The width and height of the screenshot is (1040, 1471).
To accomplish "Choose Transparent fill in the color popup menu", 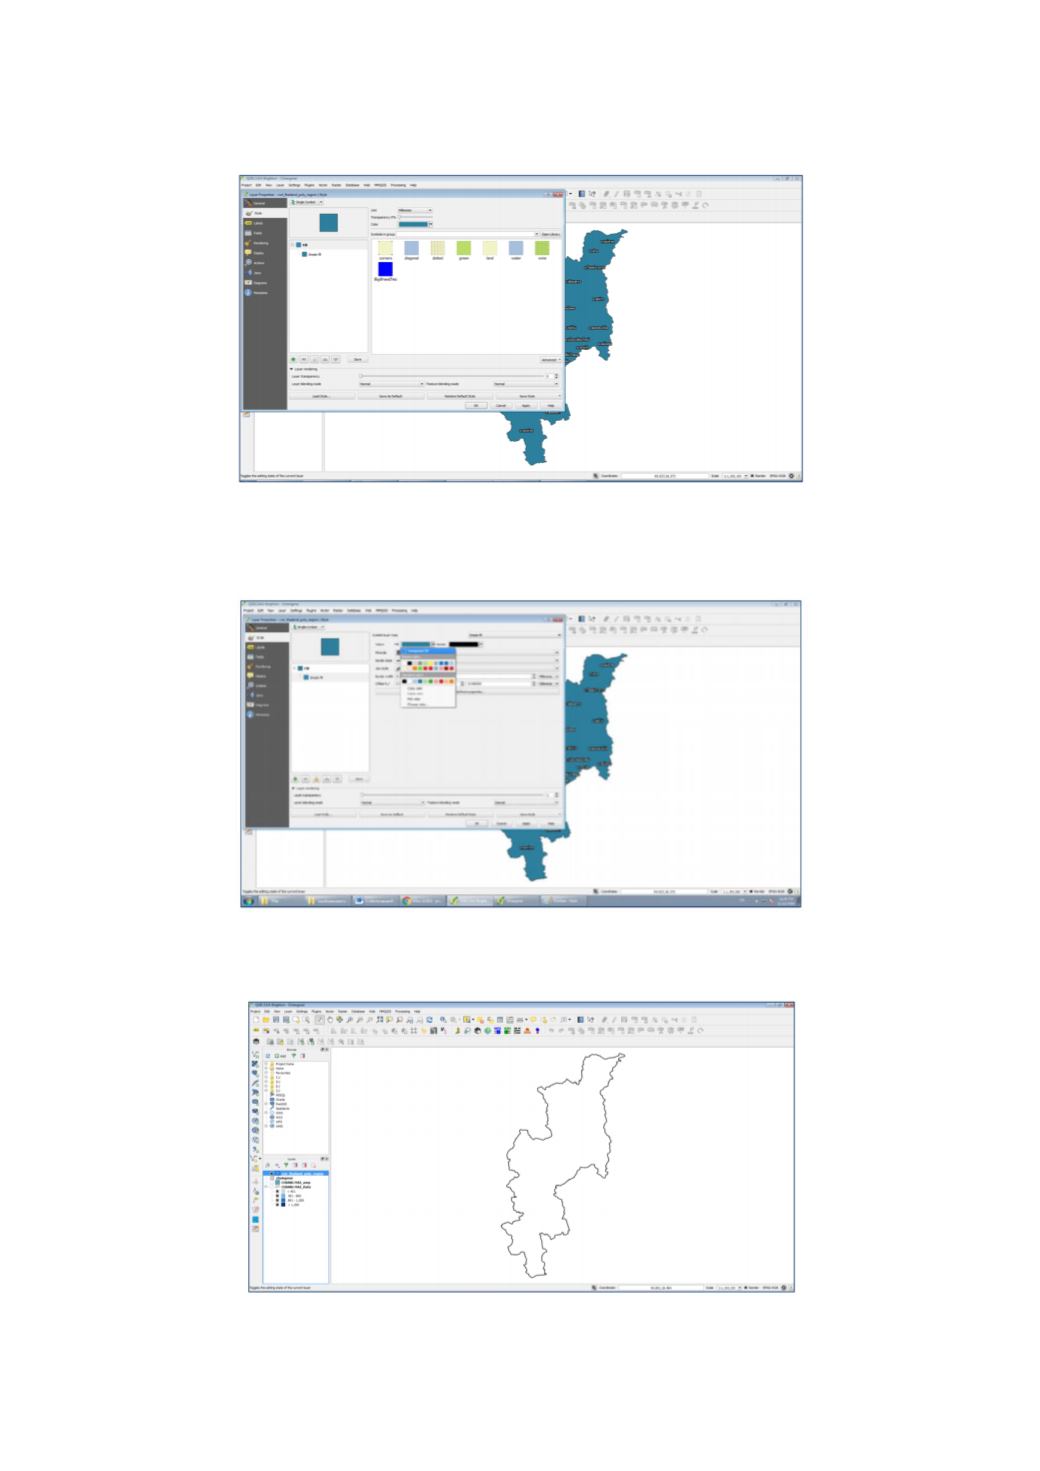I will (x=428, y=651).
